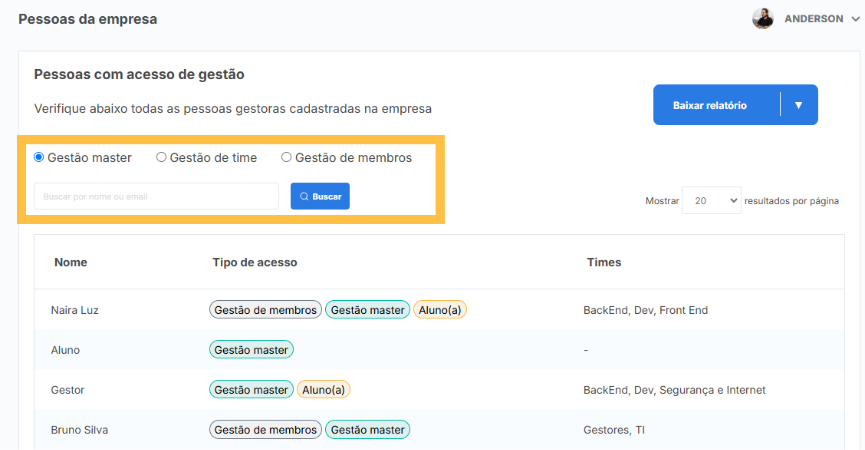
Task: Click the Times column header
Action: (x=604, y=262)
